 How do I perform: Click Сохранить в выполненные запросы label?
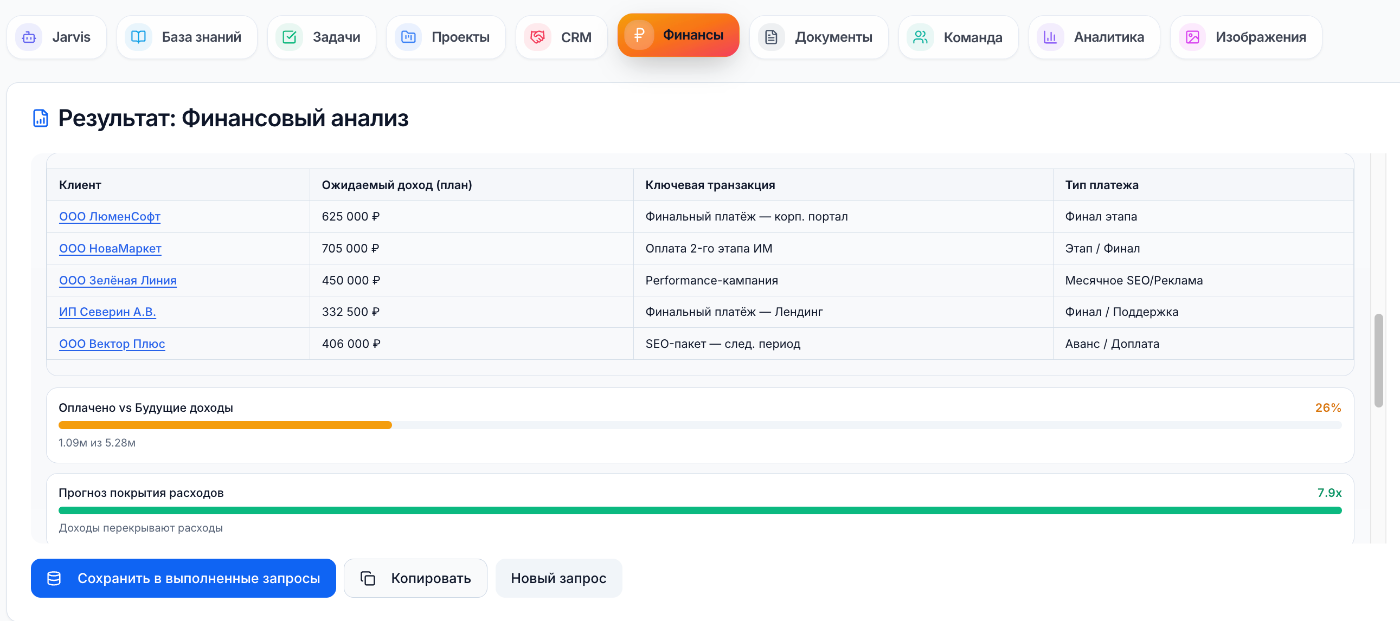coord(199,578)
